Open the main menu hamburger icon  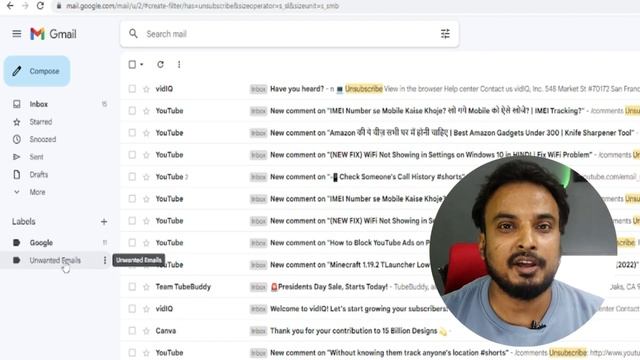click(x=17, y=34)
